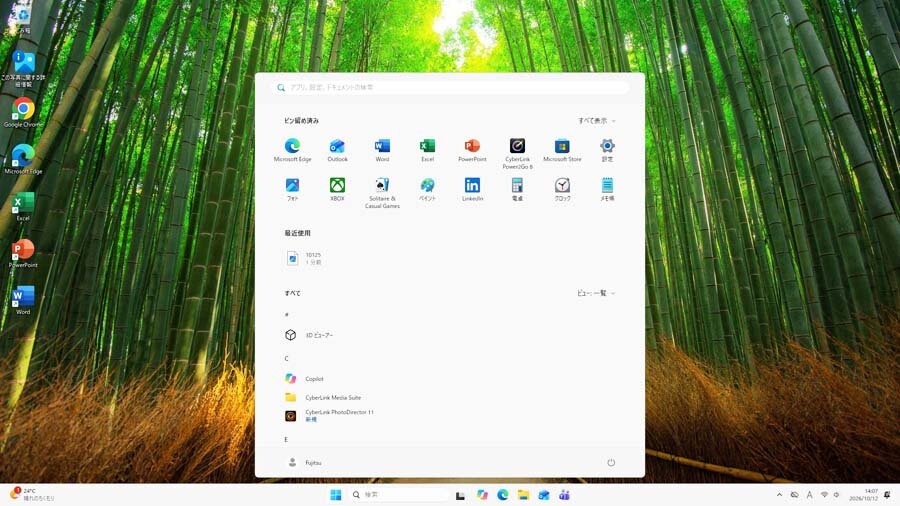The image size is (900, 506).
Task: Open Solitaire & Casual Games
Action: (382, 193)
